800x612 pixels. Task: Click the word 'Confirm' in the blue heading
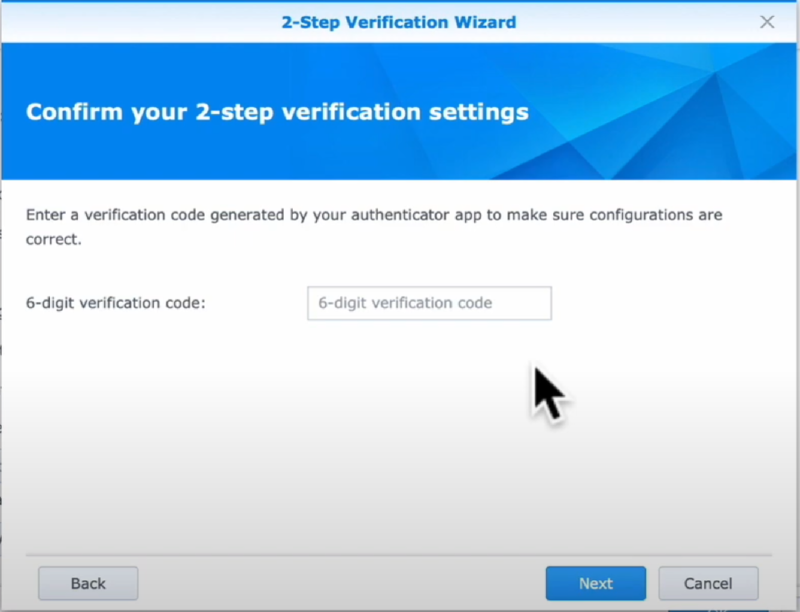(x=73, y=111)
